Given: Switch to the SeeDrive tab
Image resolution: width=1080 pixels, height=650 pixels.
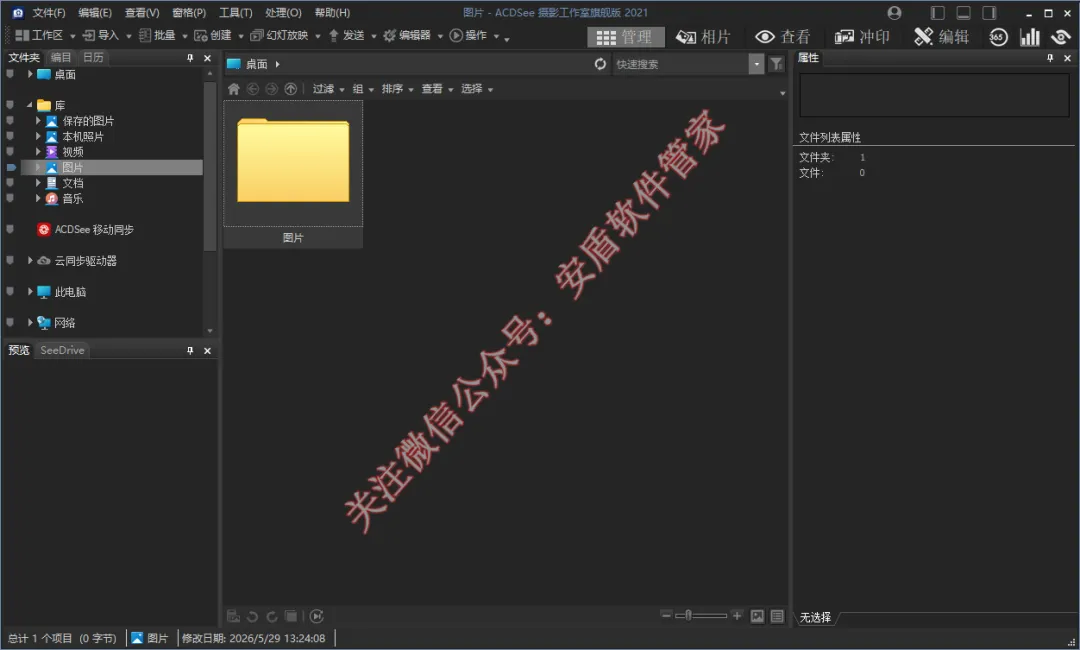Looking at the screenshot, I should (62, 350).
